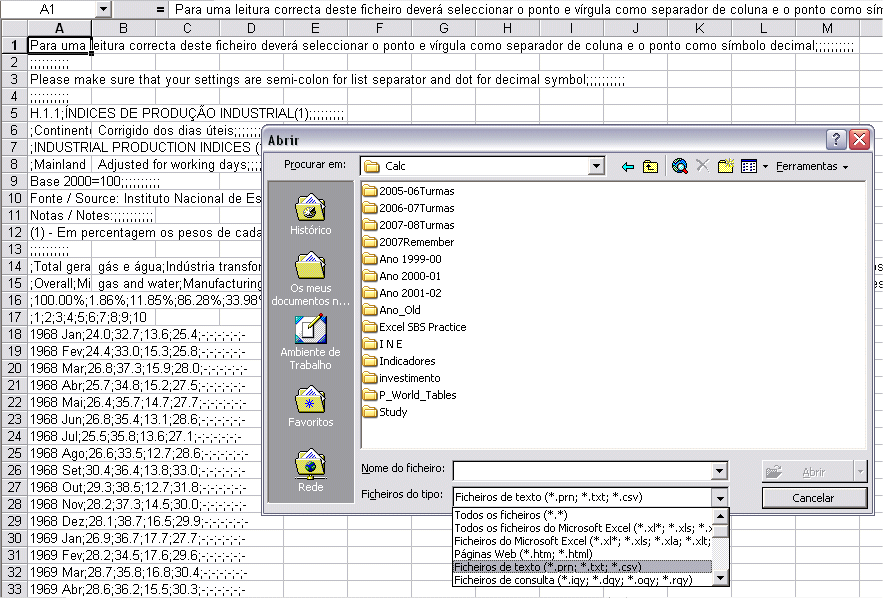This screenshot has height=598, width=883.
Task: Select the Study folder
Action: [386, 412]
